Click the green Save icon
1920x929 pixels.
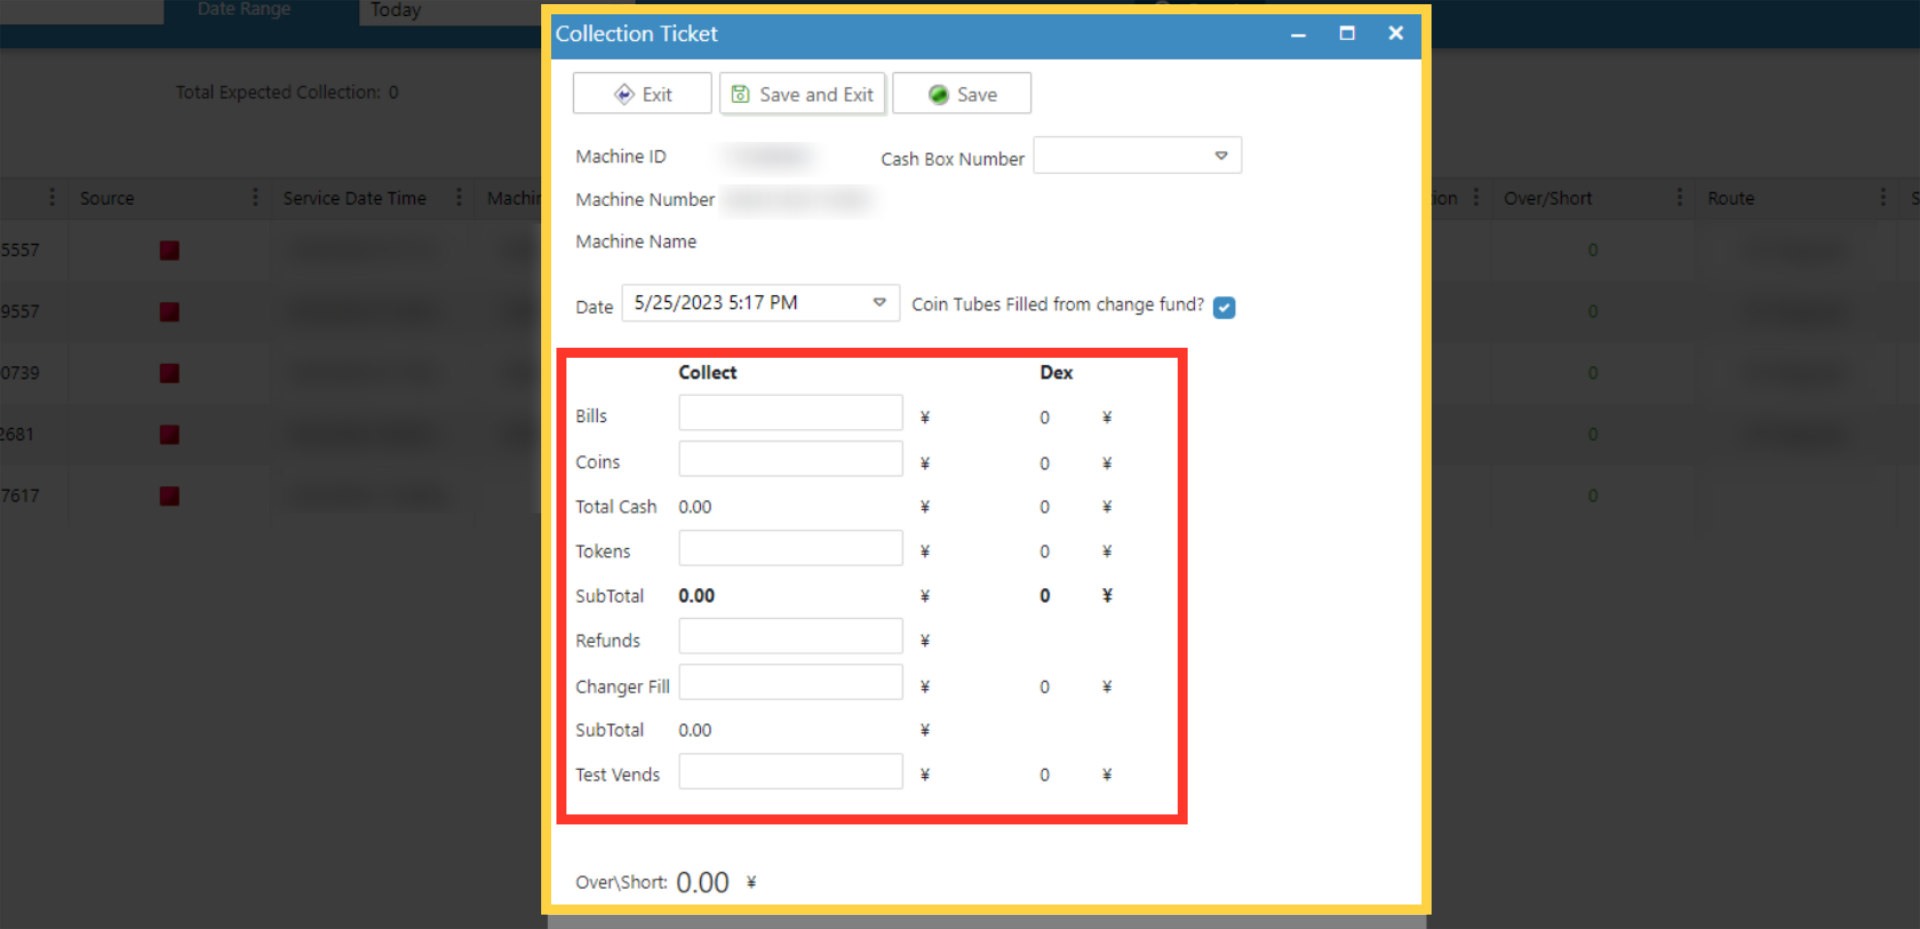(x=938, y=94)
